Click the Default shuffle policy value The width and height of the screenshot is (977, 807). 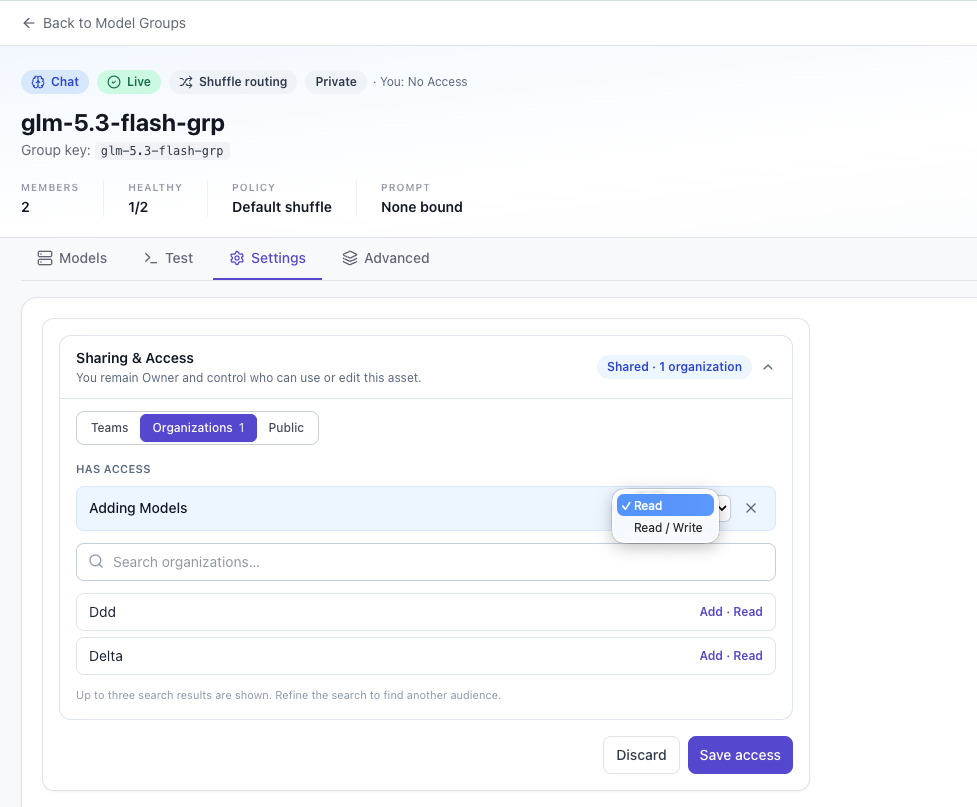(x=282, y=207)
